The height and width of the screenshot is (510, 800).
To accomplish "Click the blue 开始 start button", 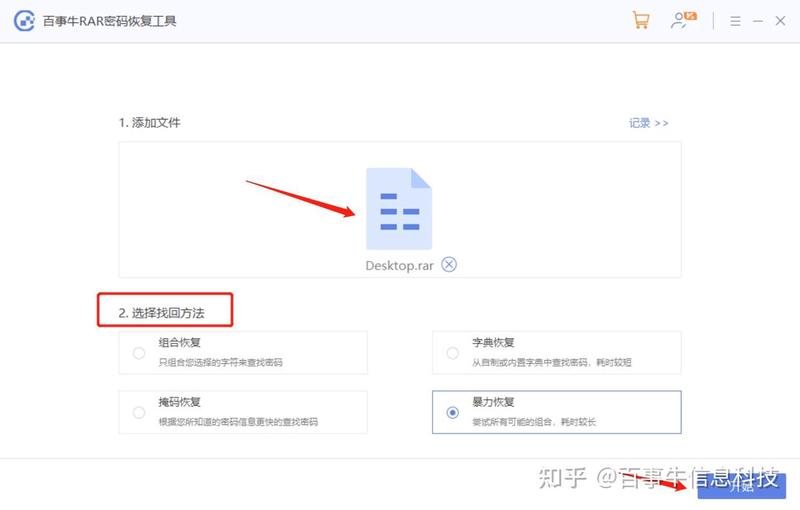I will click(742, 486).
